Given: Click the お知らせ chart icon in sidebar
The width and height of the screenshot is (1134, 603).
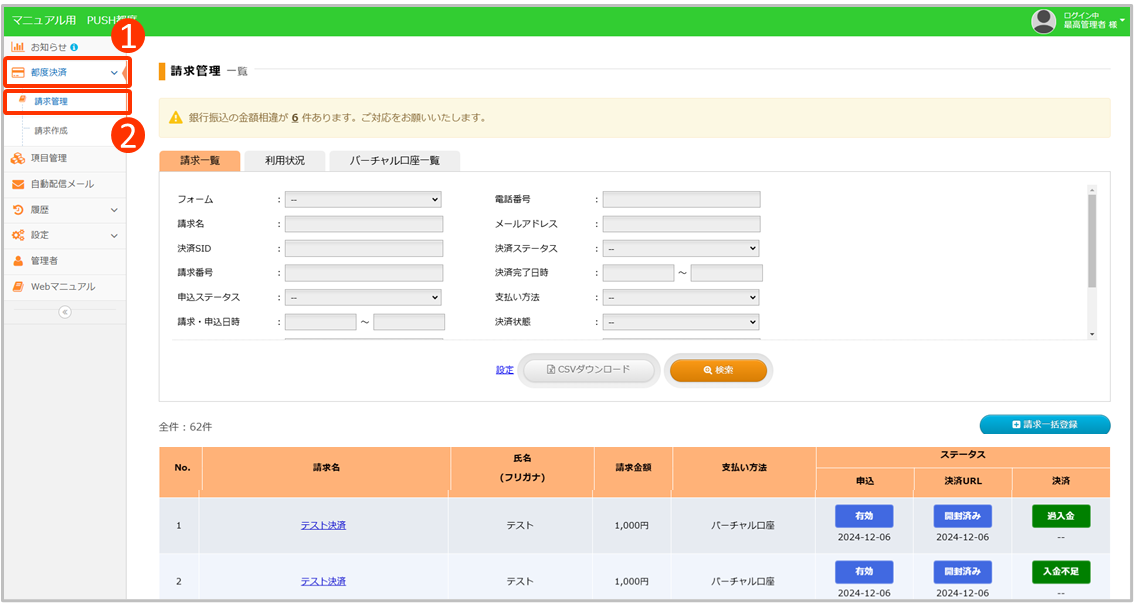Looking at the screenshot, I should pos(18,47).
